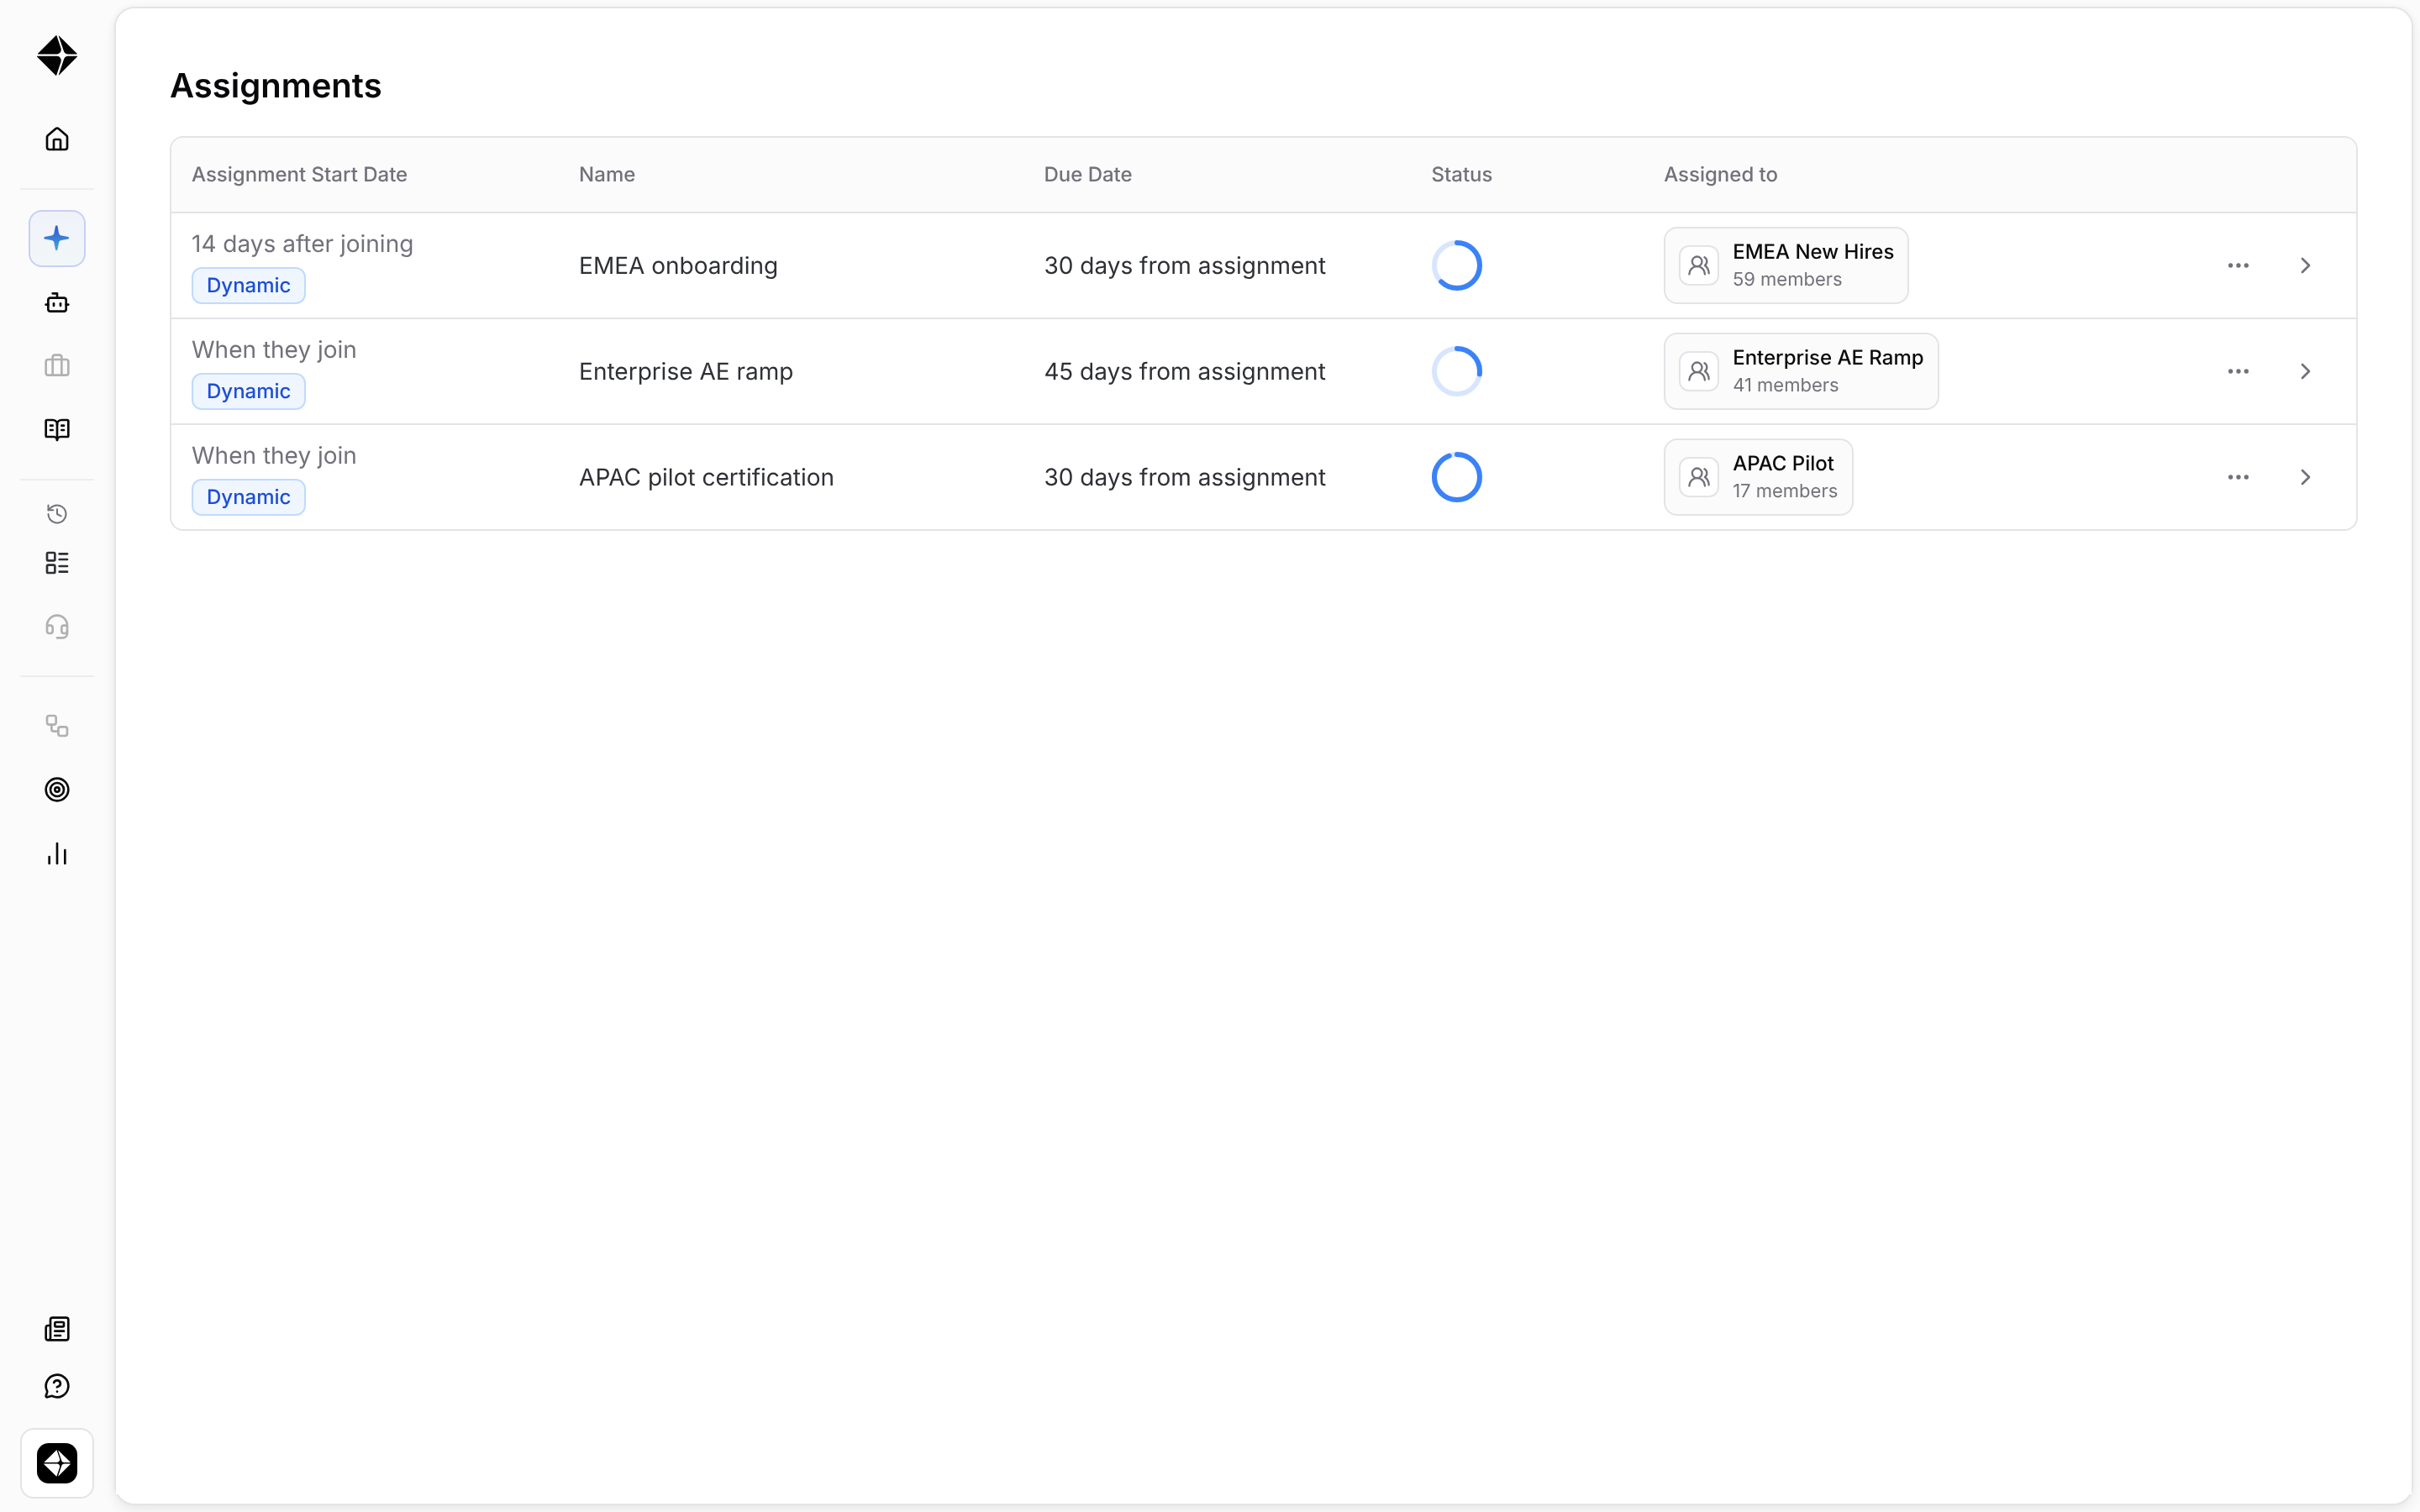Image resolution: width=2420 pixels, height=1512 pixels.
Task: Click the Enterprise AE ramp progress ring
Action: [1456, 372]
